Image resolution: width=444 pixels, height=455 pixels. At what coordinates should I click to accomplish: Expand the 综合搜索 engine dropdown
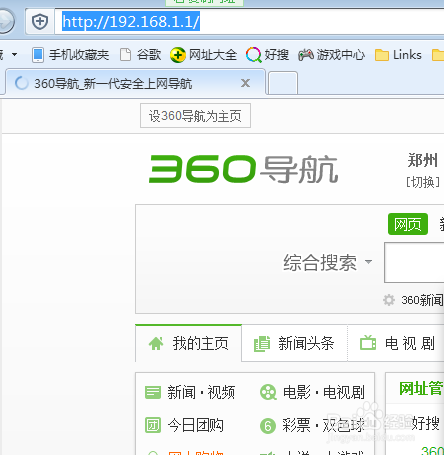click(328, 262)
